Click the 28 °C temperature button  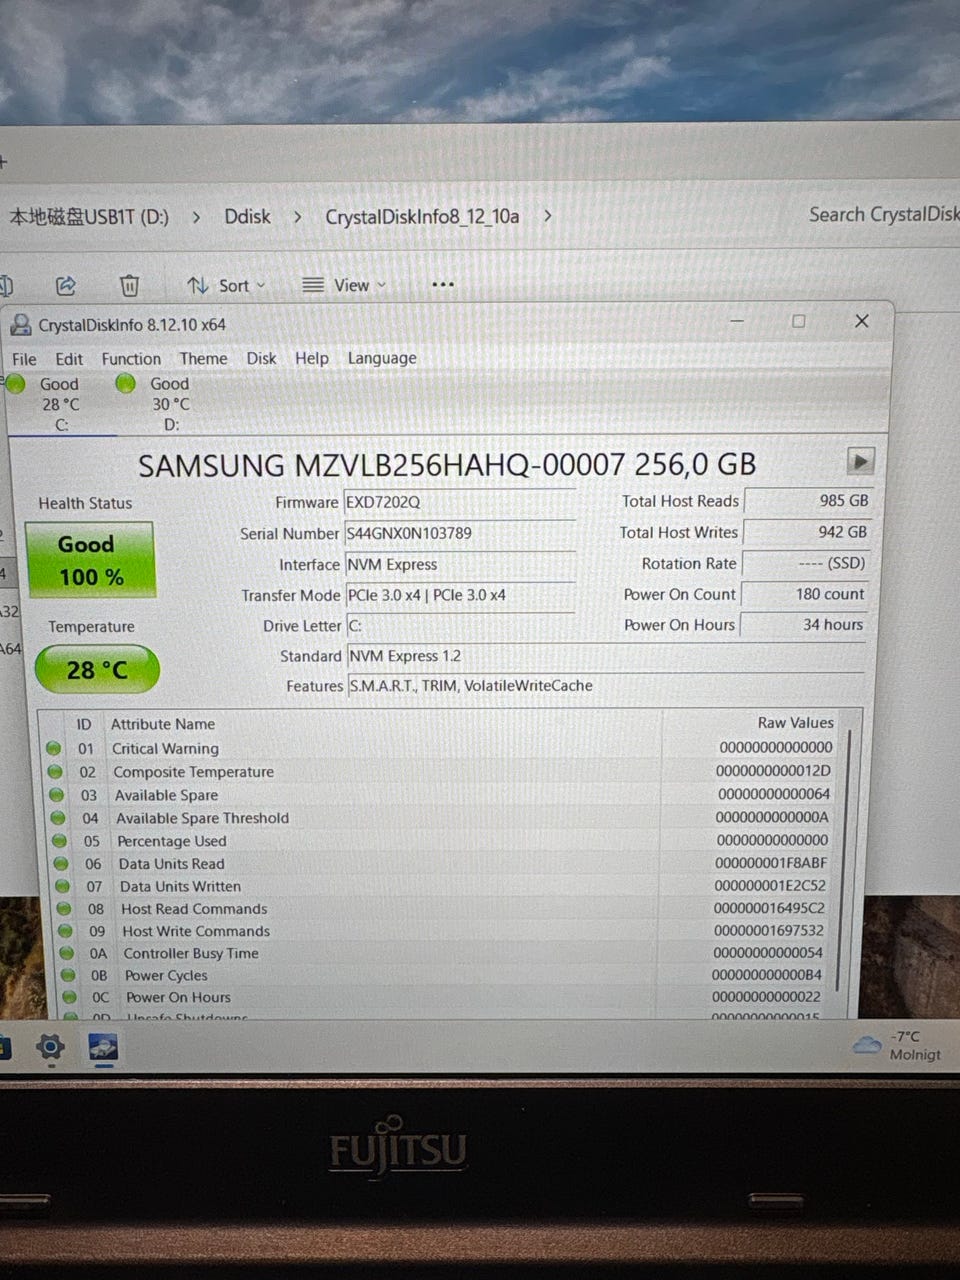pos(97,669)
